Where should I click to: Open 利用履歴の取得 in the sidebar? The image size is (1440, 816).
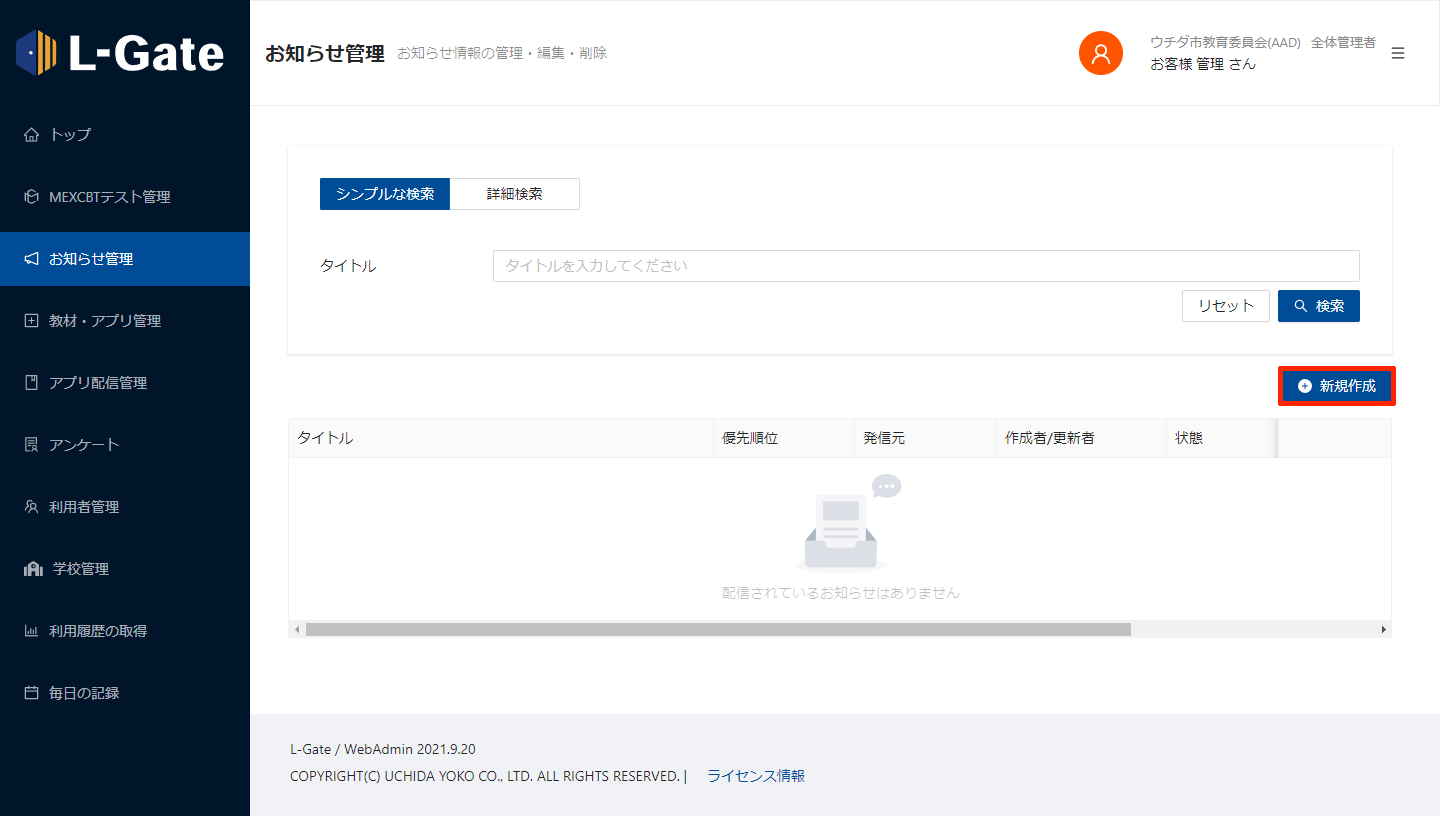point(98,631)
